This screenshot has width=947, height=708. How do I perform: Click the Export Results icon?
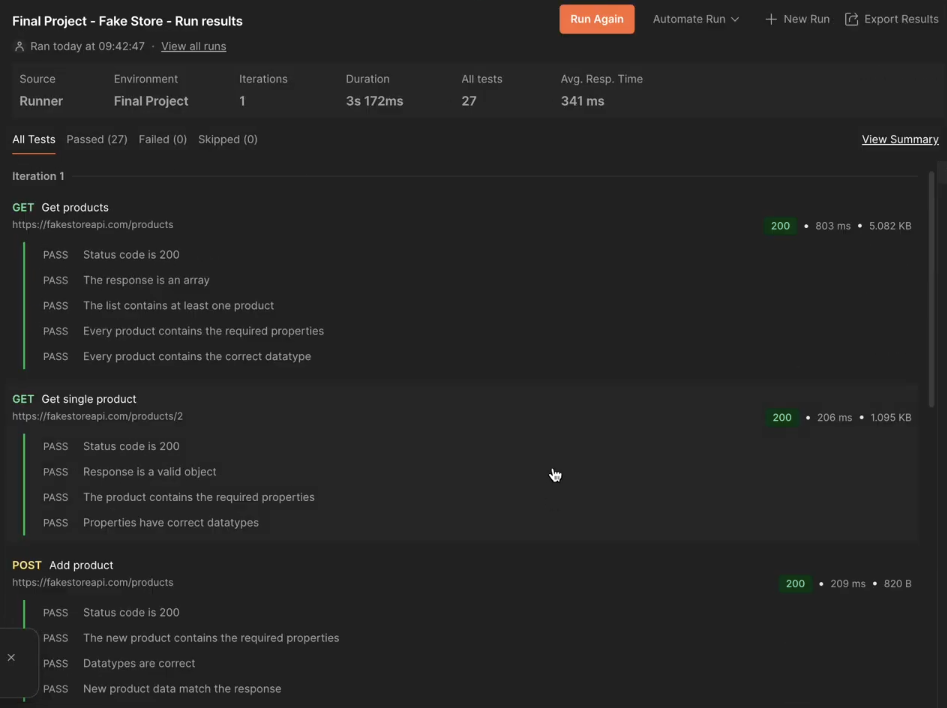[x=851, y=19]
